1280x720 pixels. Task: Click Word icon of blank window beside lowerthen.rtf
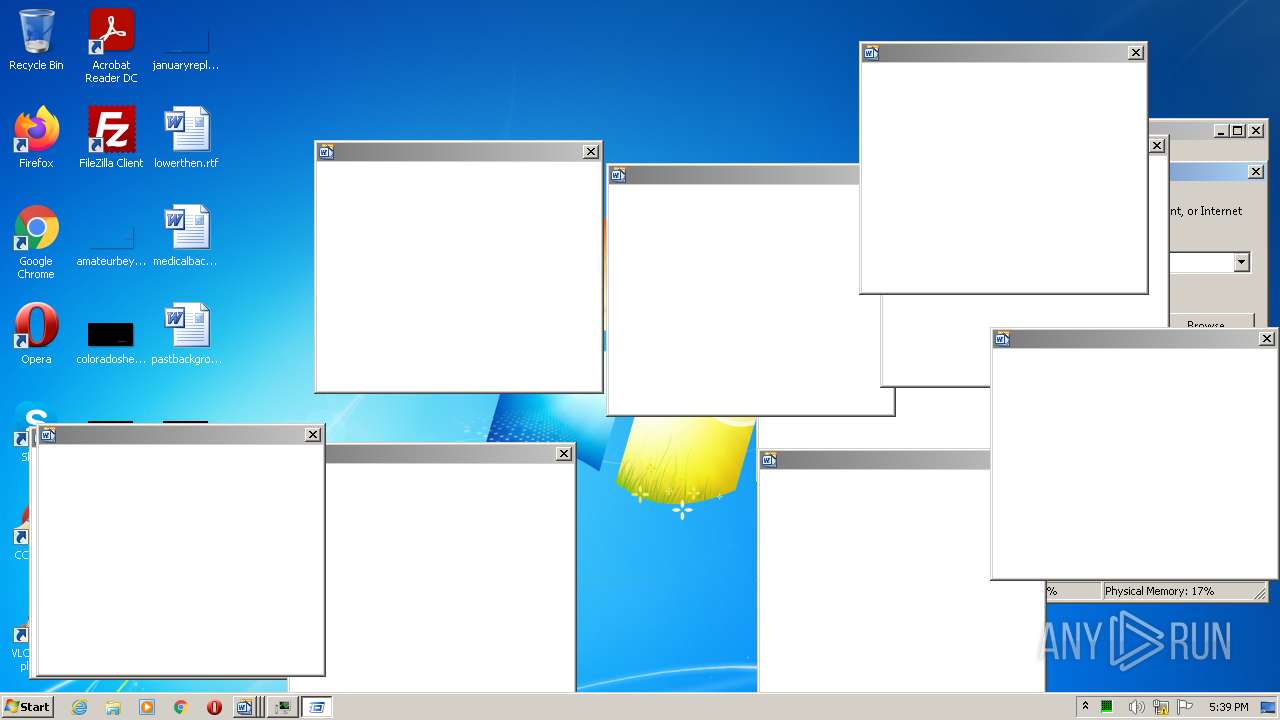coord(326,152)
